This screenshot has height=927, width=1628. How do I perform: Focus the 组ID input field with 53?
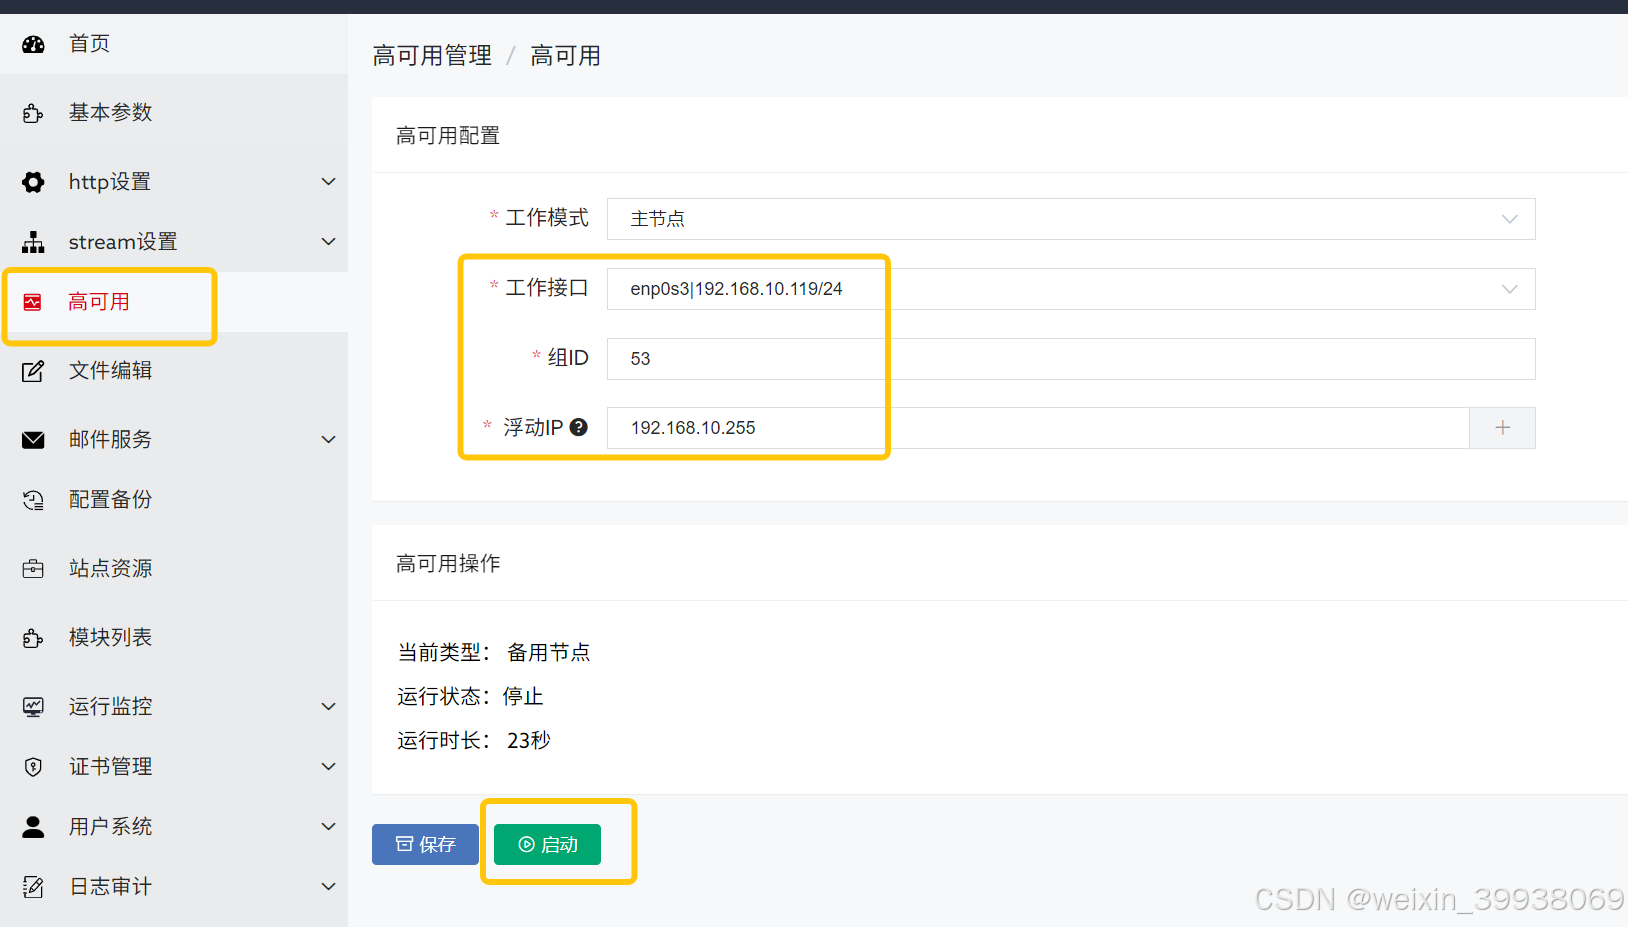tap(1071, 359)
